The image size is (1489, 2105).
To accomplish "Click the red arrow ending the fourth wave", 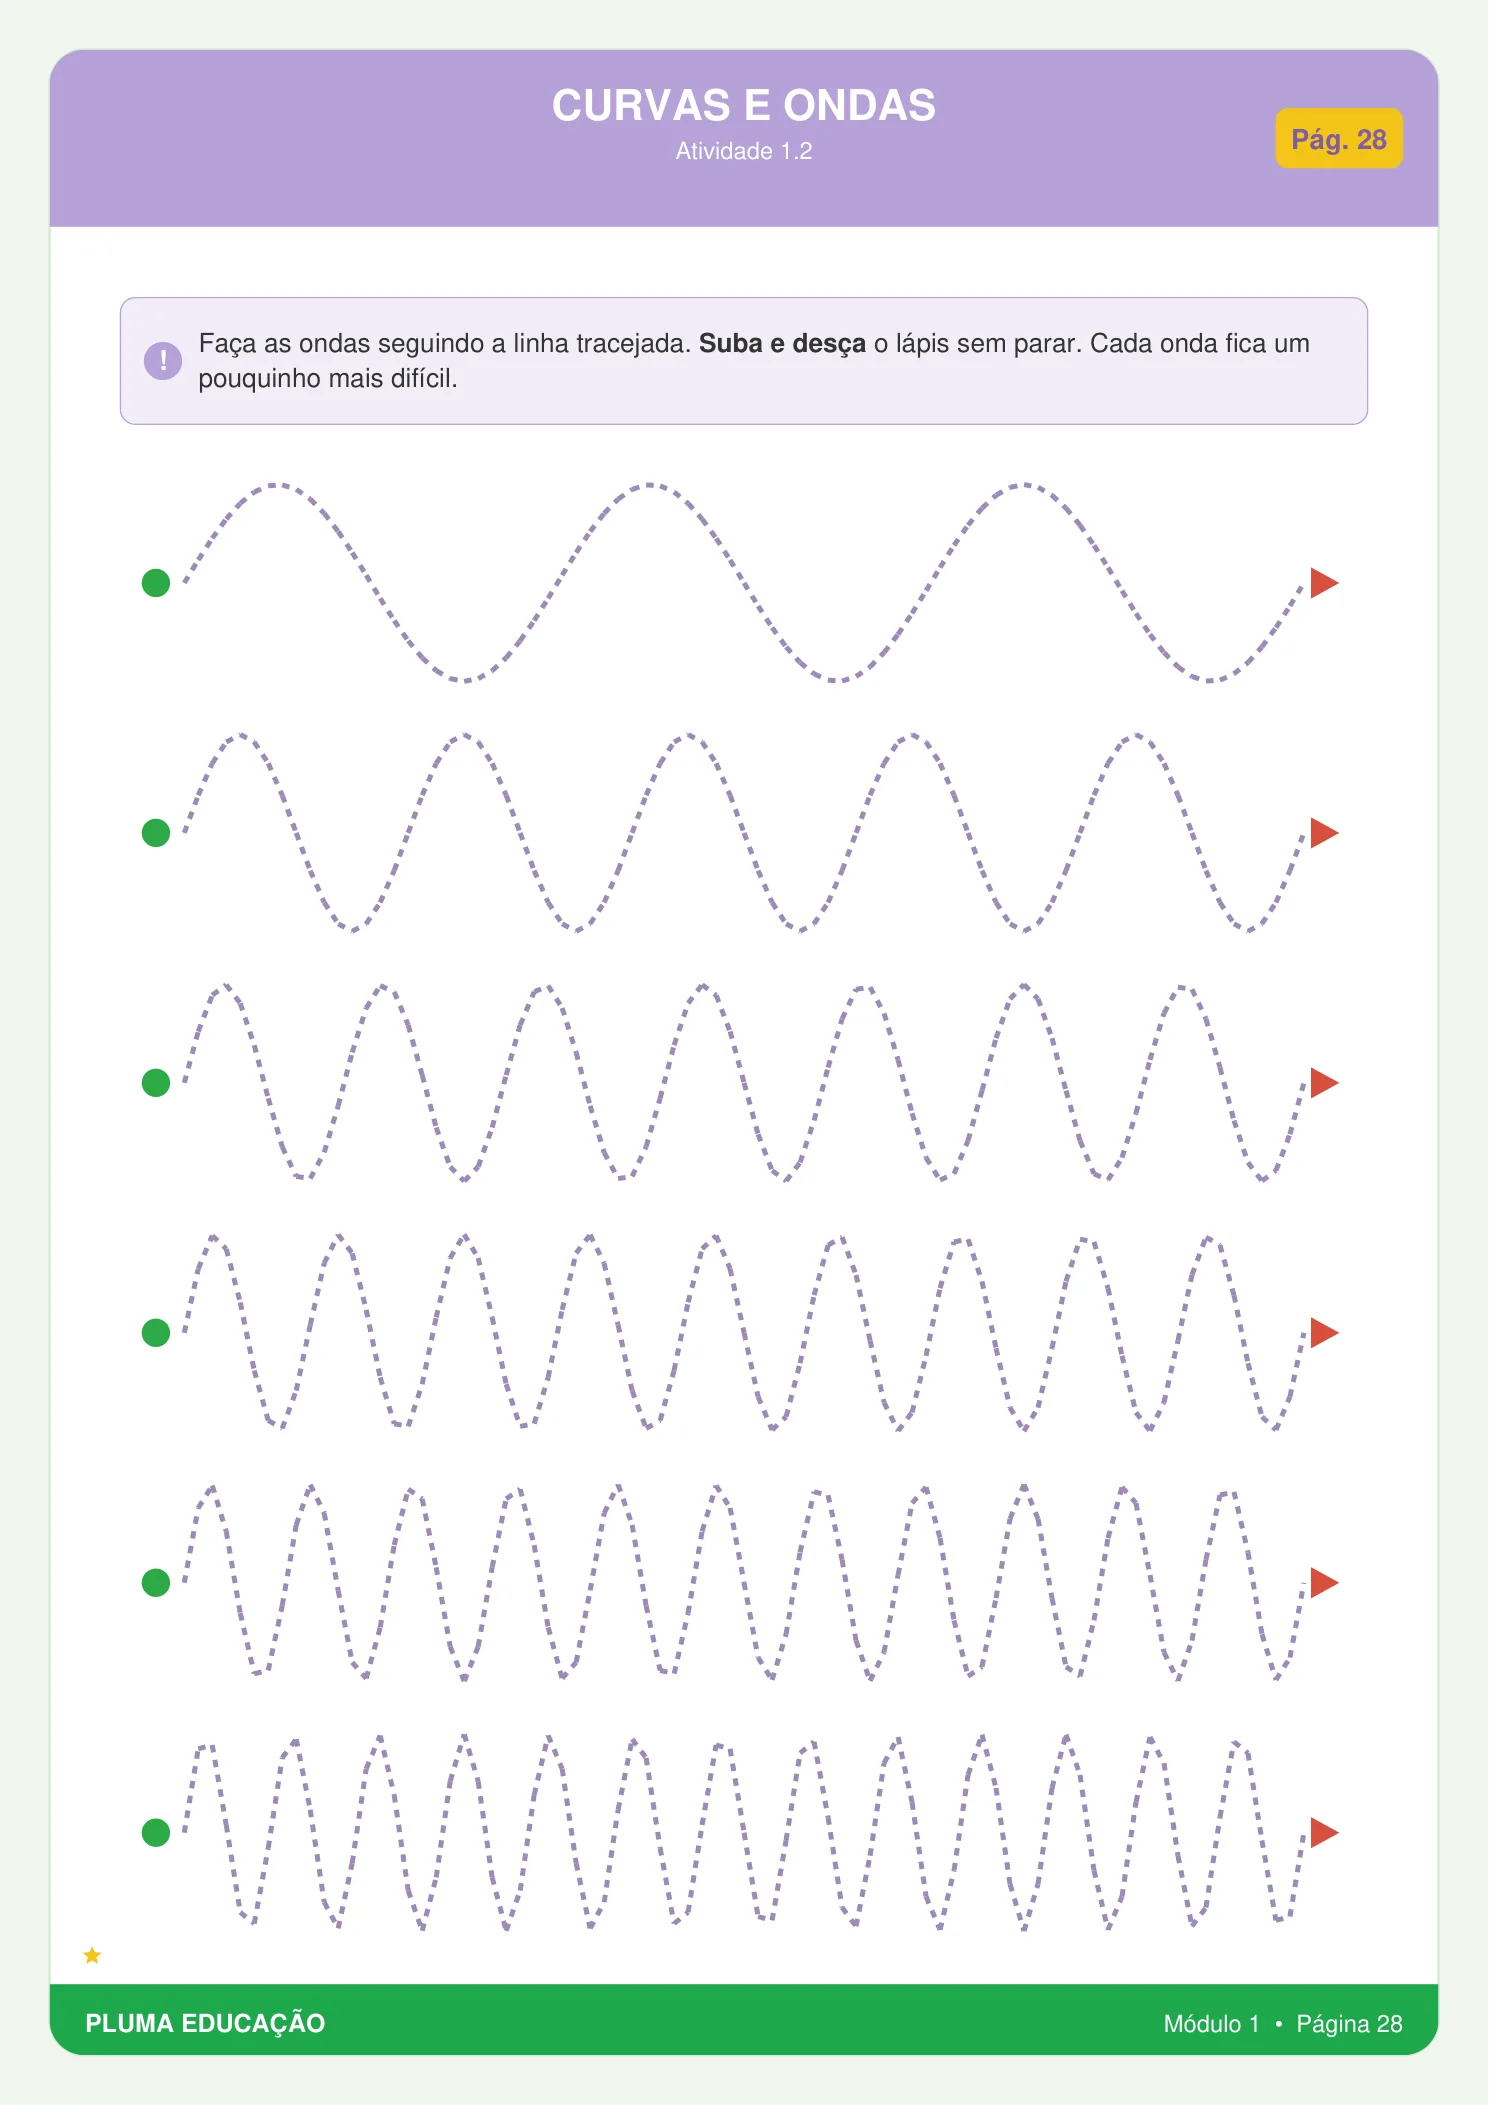I will [1323, 1333].
